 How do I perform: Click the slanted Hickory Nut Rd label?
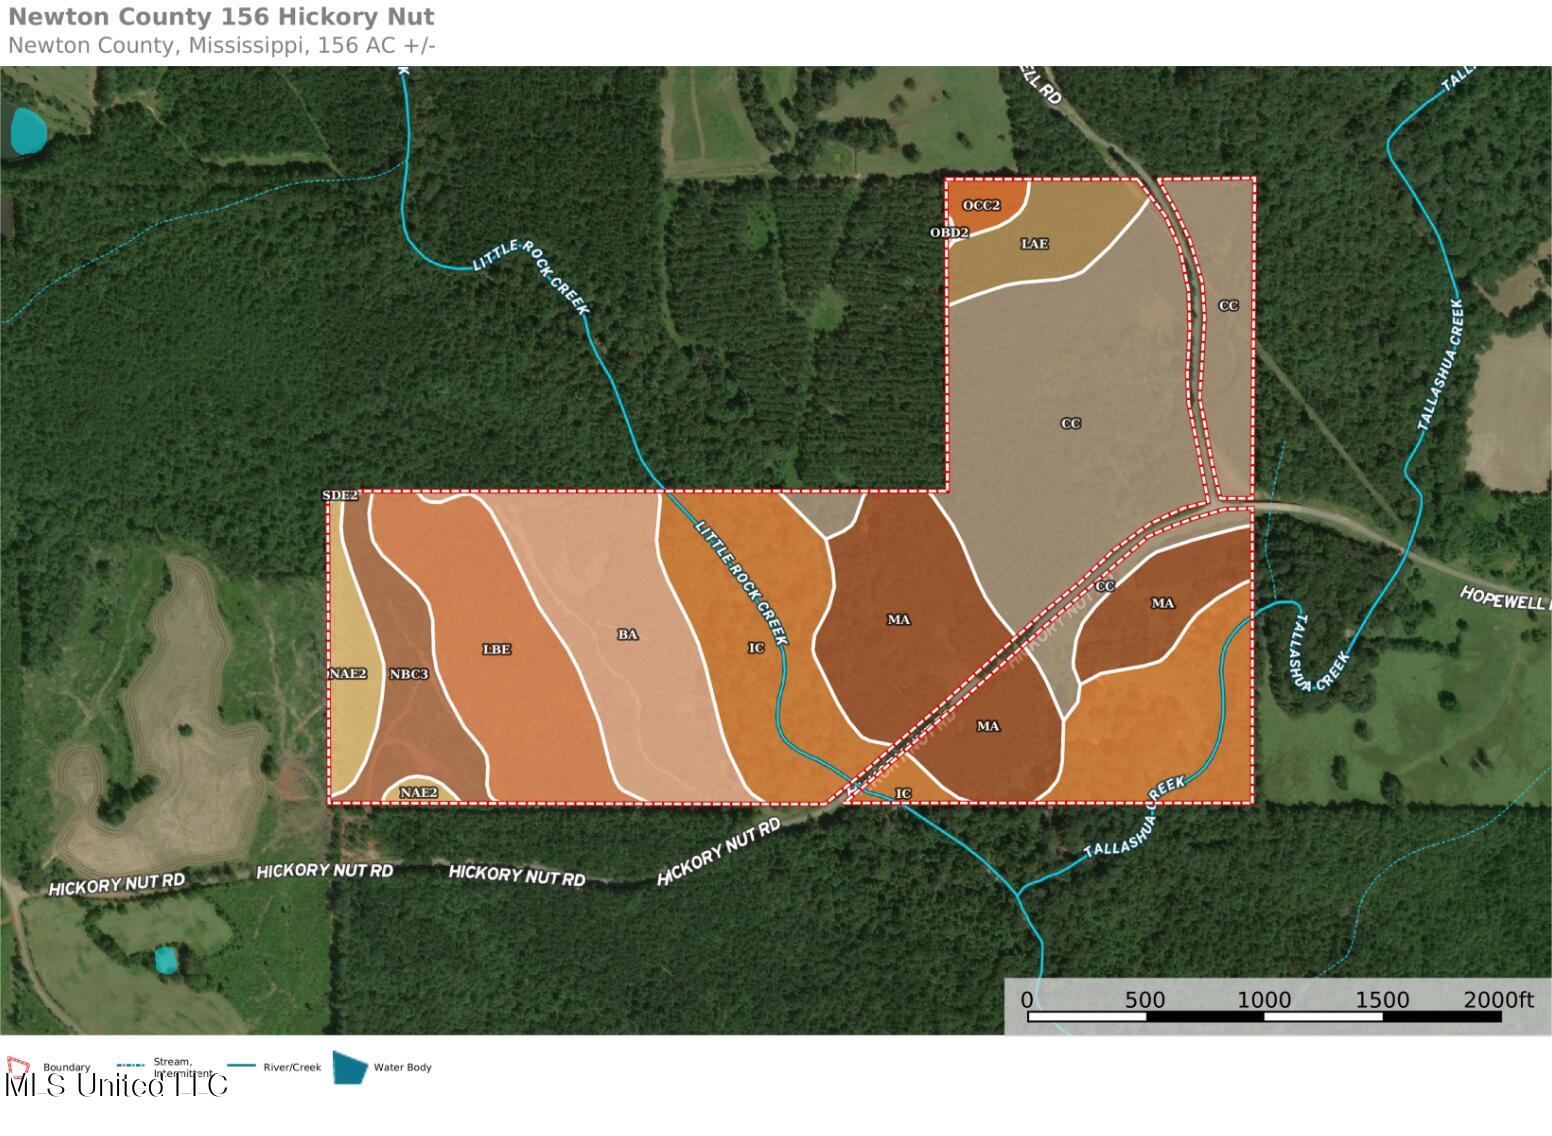(718, 852)
